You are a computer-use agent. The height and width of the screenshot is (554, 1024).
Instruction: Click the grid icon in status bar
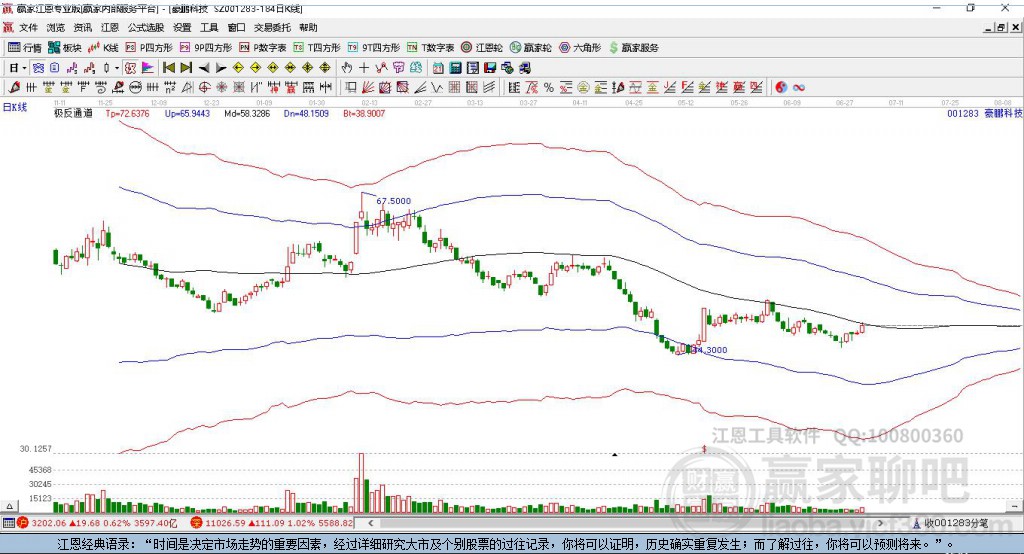(8, 523)
